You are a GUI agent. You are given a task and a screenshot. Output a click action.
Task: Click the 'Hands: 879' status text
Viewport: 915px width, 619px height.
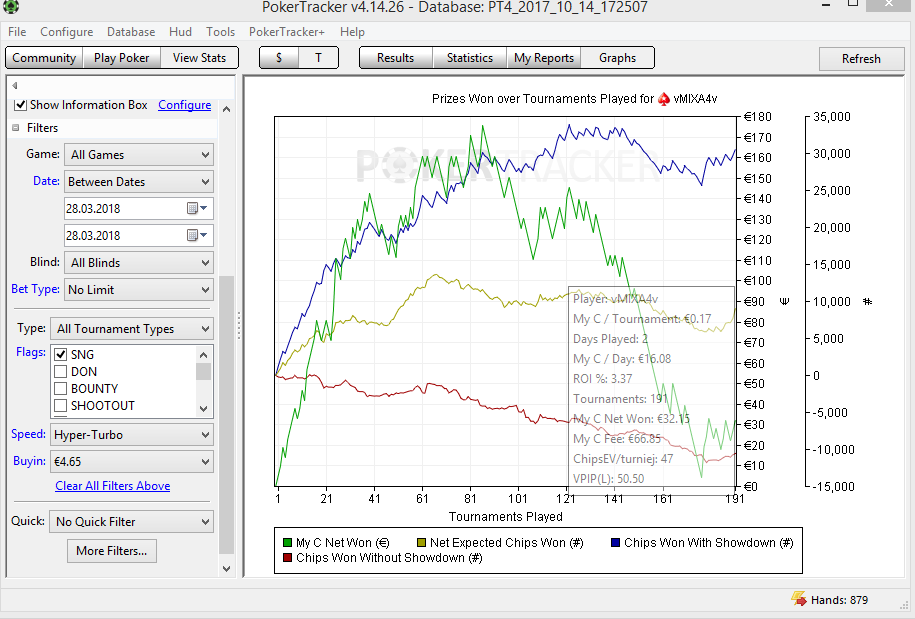(839, 600)
